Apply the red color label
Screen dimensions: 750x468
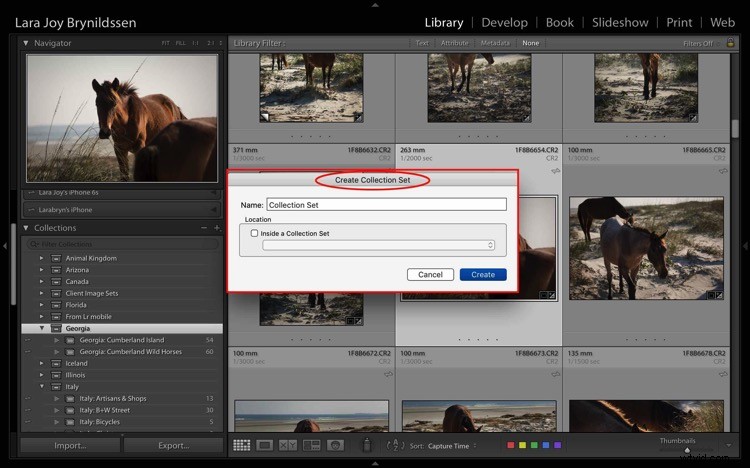[510, 445]
